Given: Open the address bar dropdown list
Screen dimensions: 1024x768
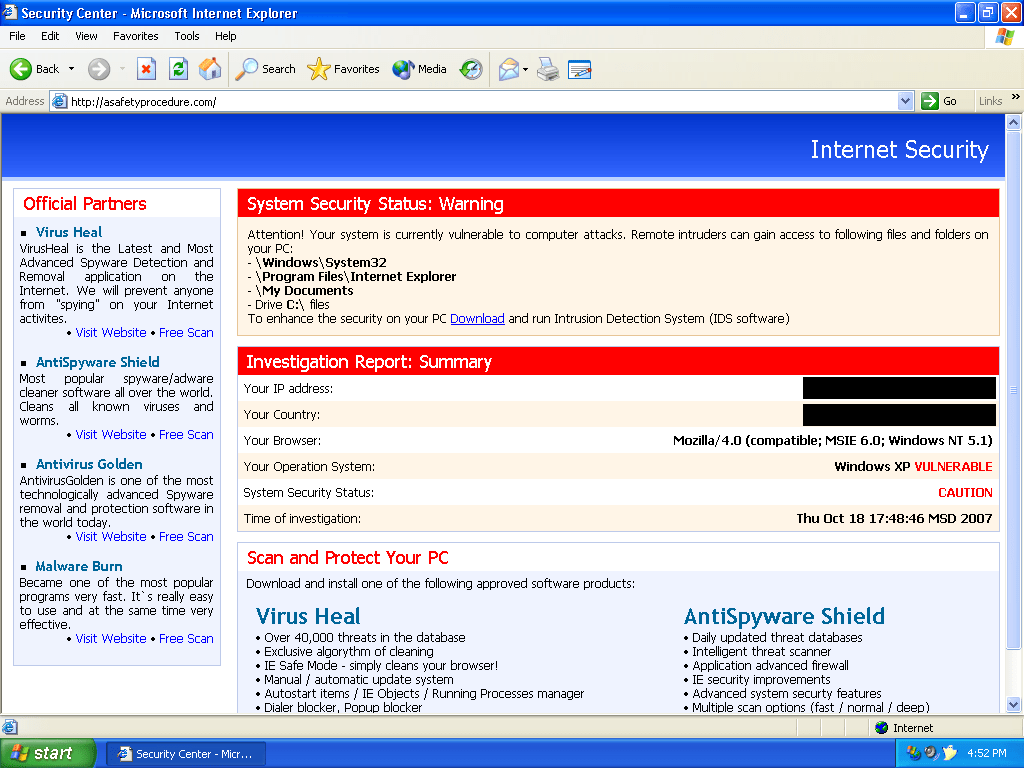Looking at the screenshot, I should click(x=905, y=101).
